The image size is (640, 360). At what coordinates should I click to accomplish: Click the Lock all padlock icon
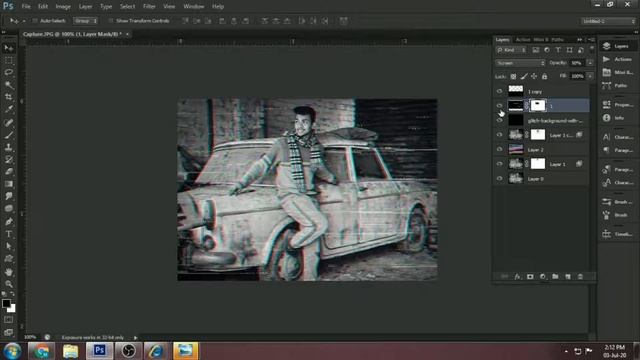click(544, 76)
